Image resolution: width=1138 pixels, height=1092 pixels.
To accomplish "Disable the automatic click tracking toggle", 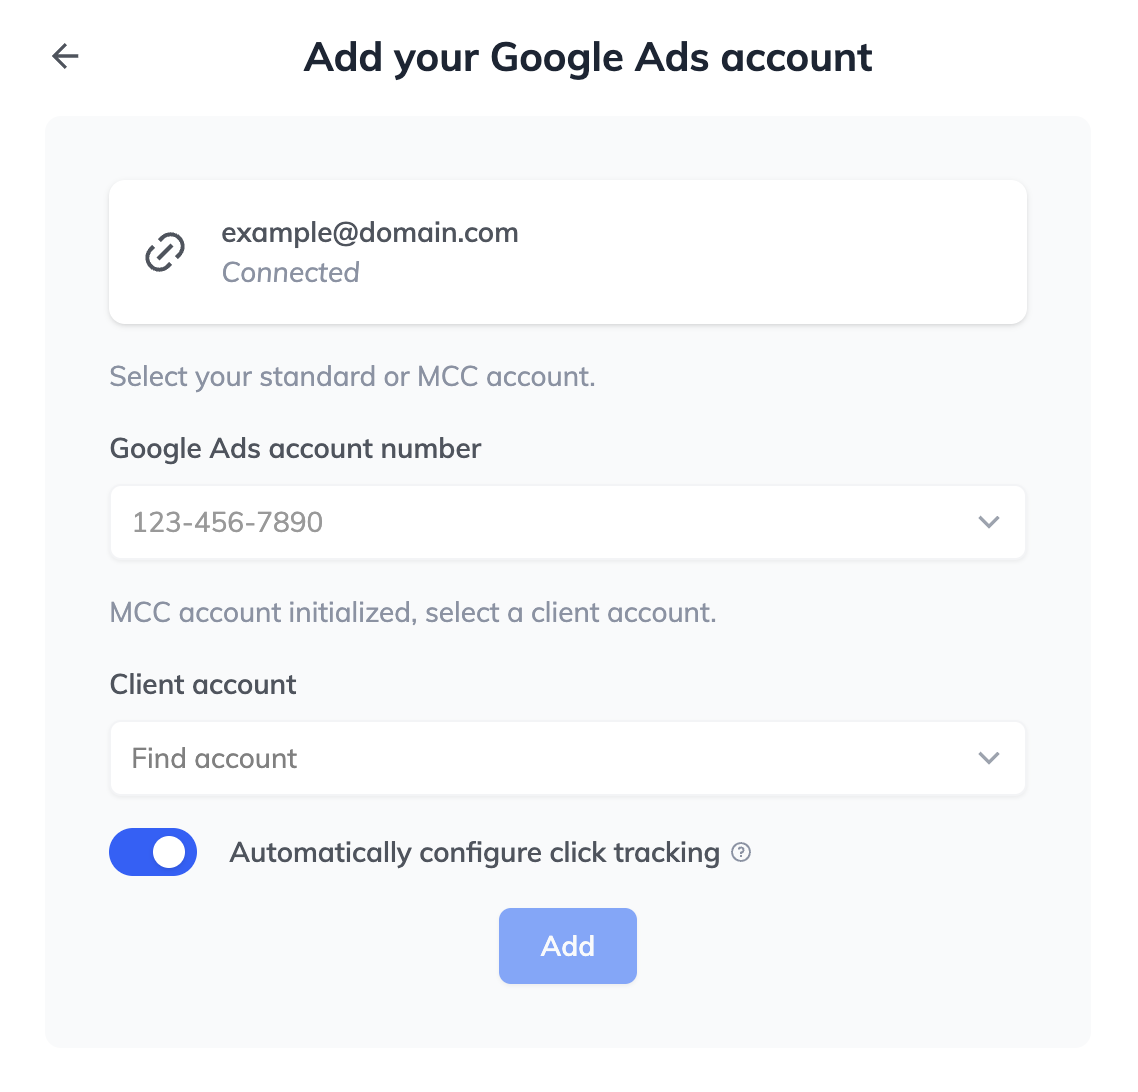I will coord(153,852).
